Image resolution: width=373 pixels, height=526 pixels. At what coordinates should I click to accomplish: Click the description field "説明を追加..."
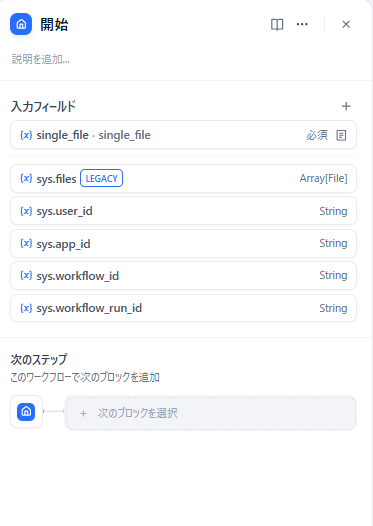(41, 59)
